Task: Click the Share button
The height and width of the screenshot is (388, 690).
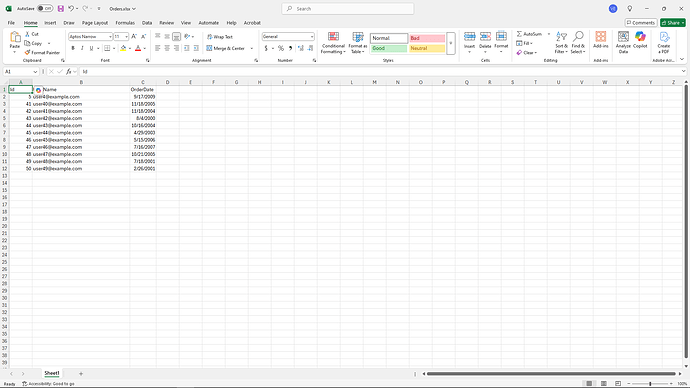Action: coord(672,23)
